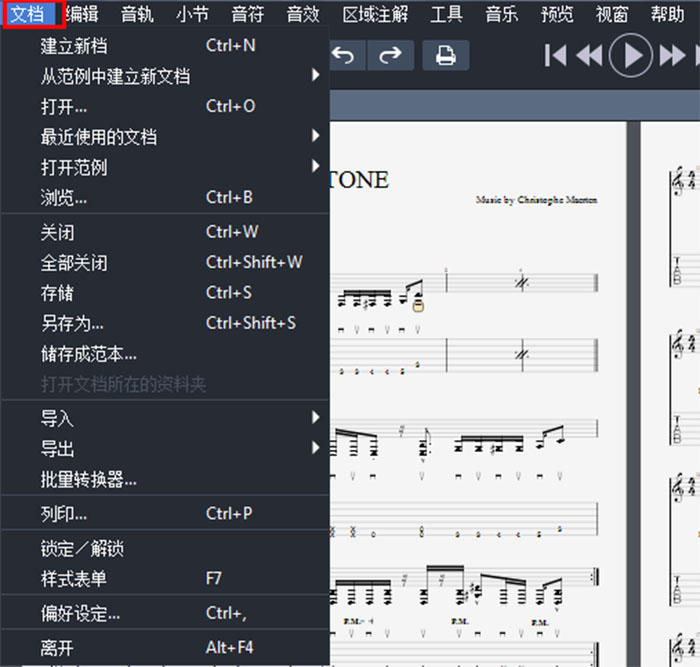Select 打开... menu entry
Image resolution: width=700 pixels, height=667 pixels.
(165, 107)
